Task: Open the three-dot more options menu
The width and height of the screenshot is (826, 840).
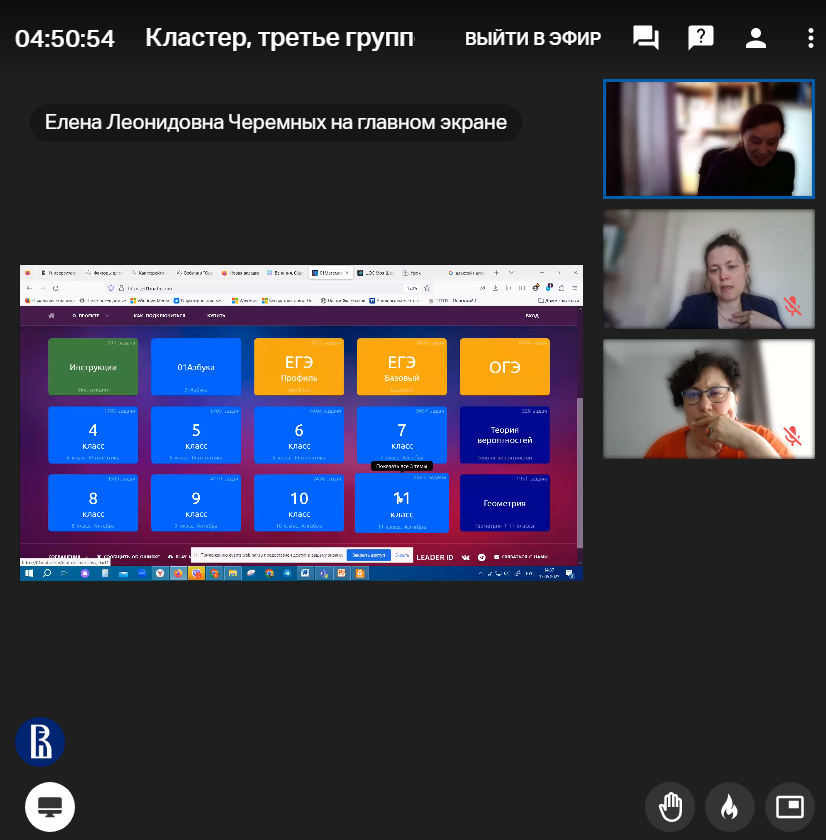Action: point(810,39)
